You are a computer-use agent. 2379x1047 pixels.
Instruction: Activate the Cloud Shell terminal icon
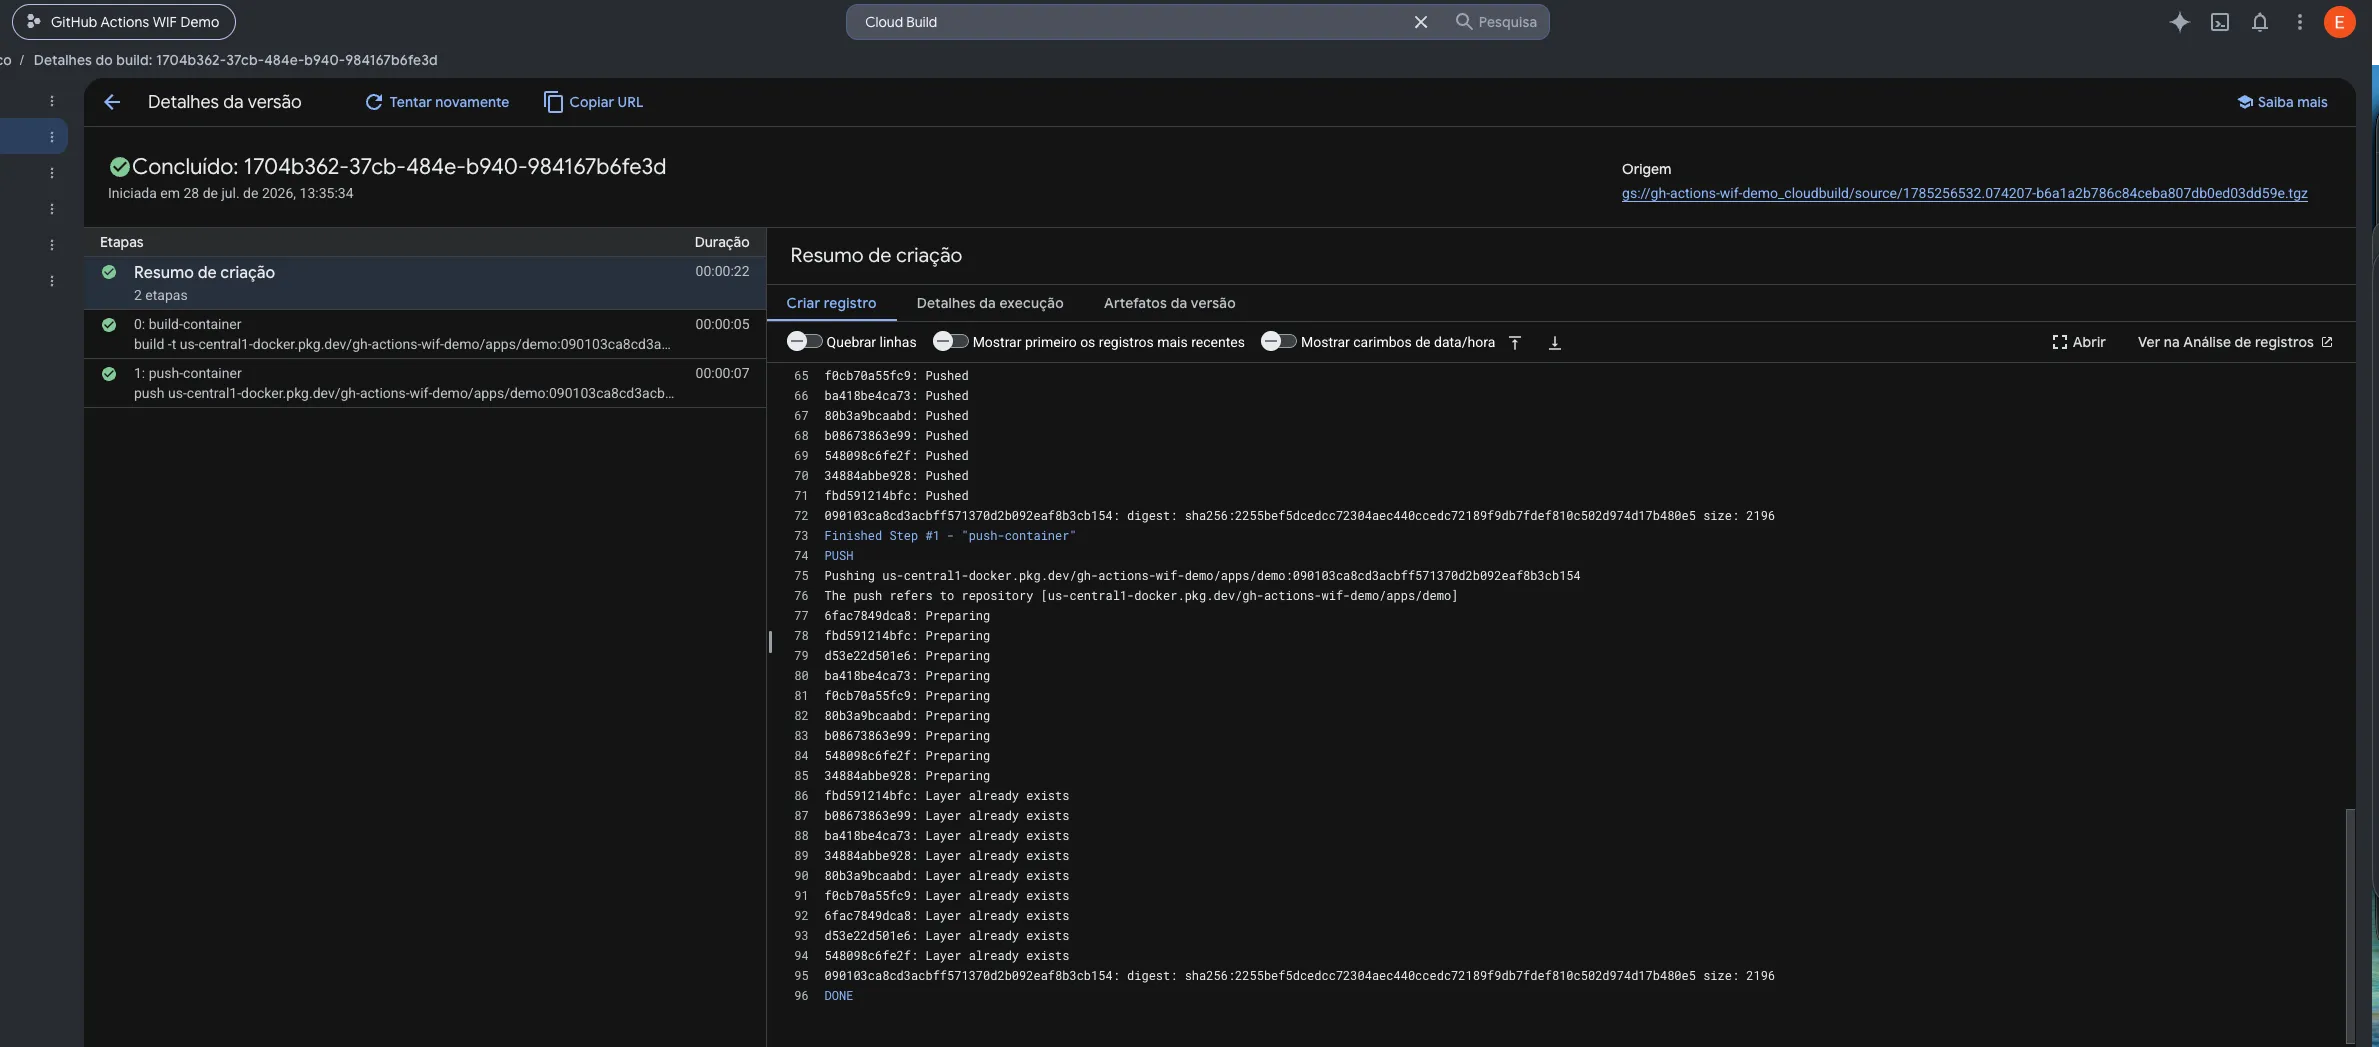click(x=2219, y=22)
